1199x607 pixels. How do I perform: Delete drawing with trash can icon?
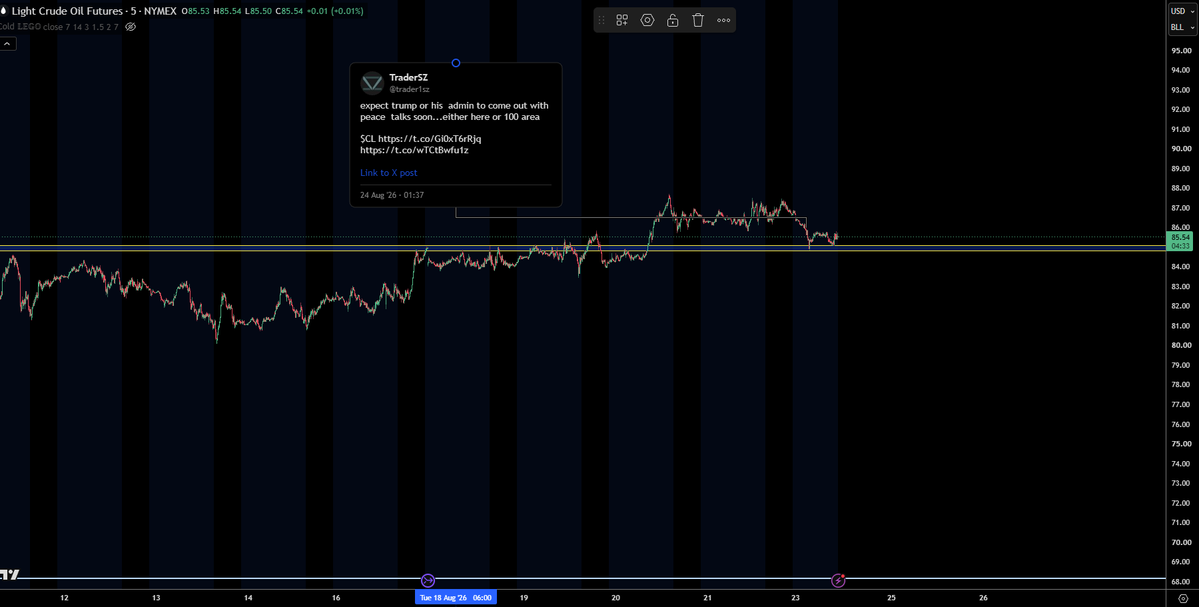[x=698, y=21]
